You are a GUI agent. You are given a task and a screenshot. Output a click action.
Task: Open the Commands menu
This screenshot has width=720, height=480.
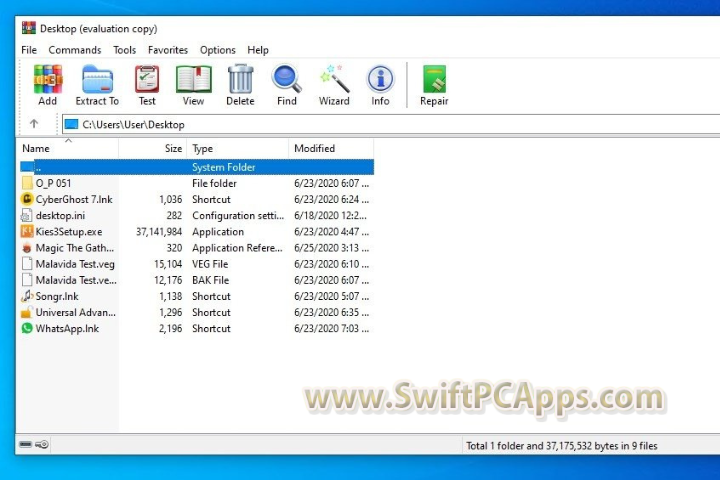click(x=75, y=50)
